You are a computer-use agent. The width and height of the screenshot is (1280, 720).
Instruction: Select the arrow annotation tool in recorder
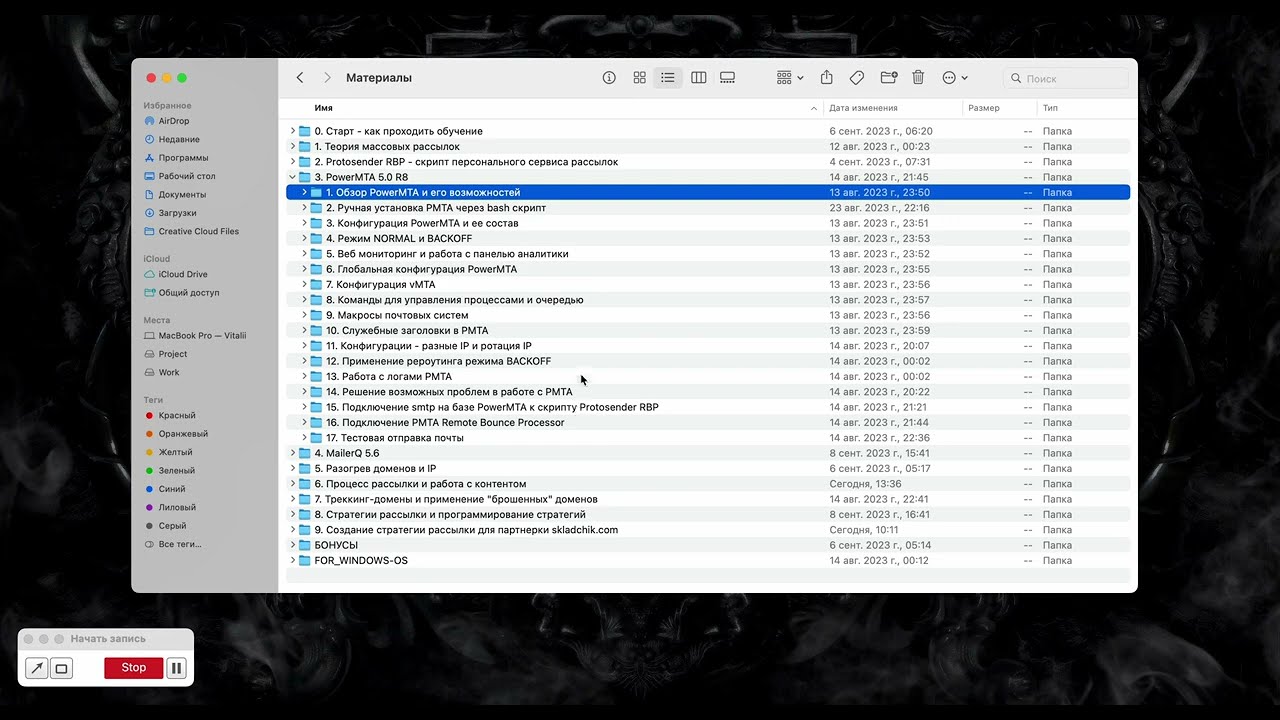(x=37, y=668)
